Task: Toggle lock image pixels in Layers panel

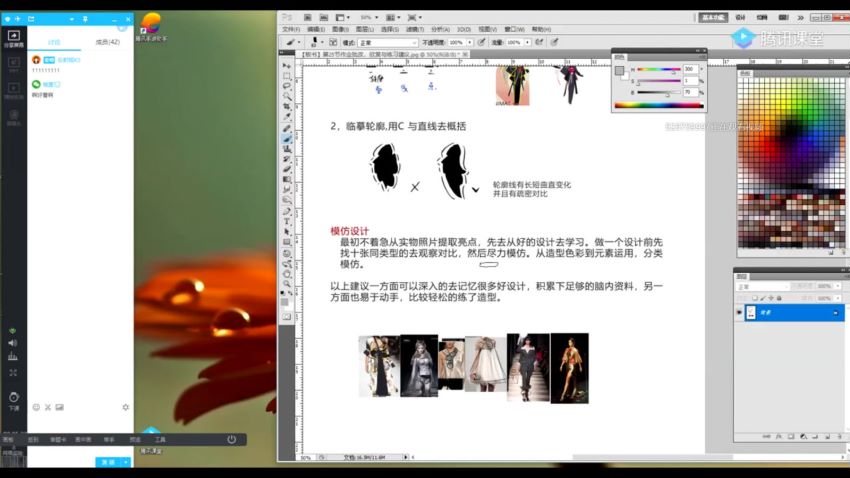Action: (x=763, y=298)
